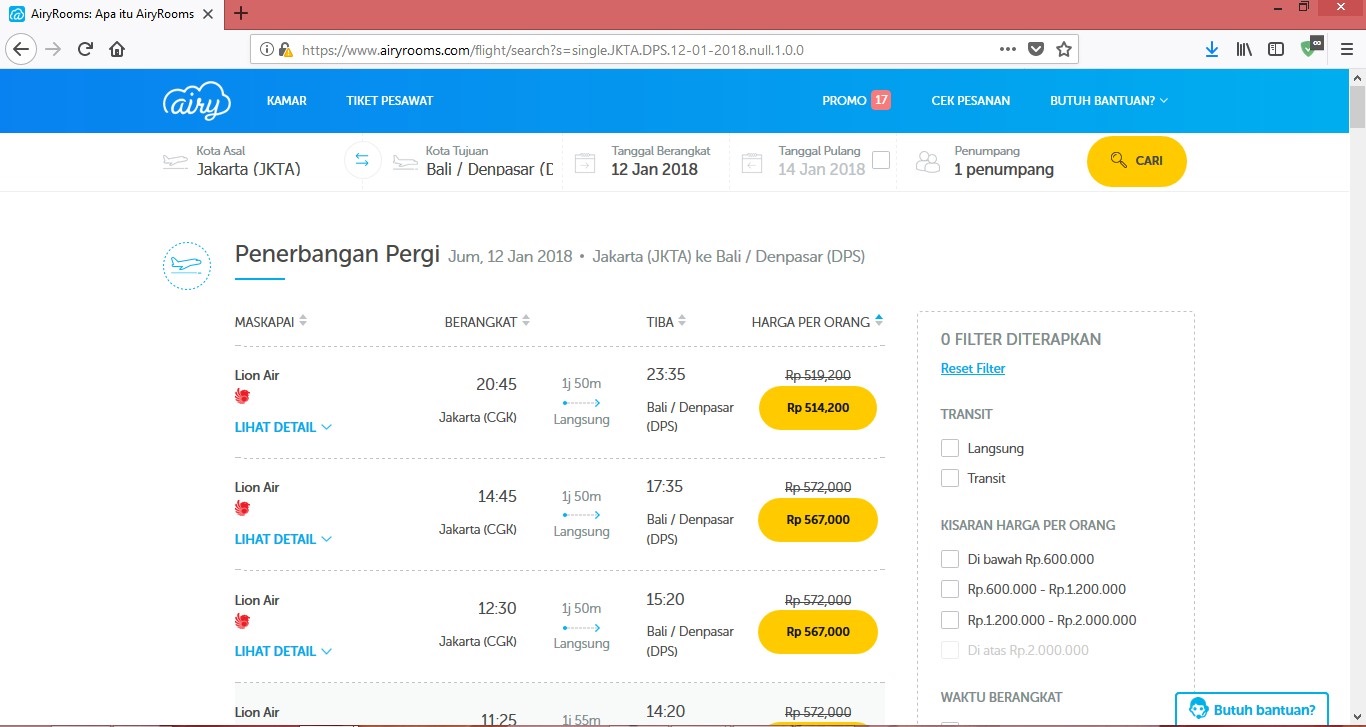Bookmark this page with star icon
Viewport: 1366px width, 727px height.
click(1063, 49)
